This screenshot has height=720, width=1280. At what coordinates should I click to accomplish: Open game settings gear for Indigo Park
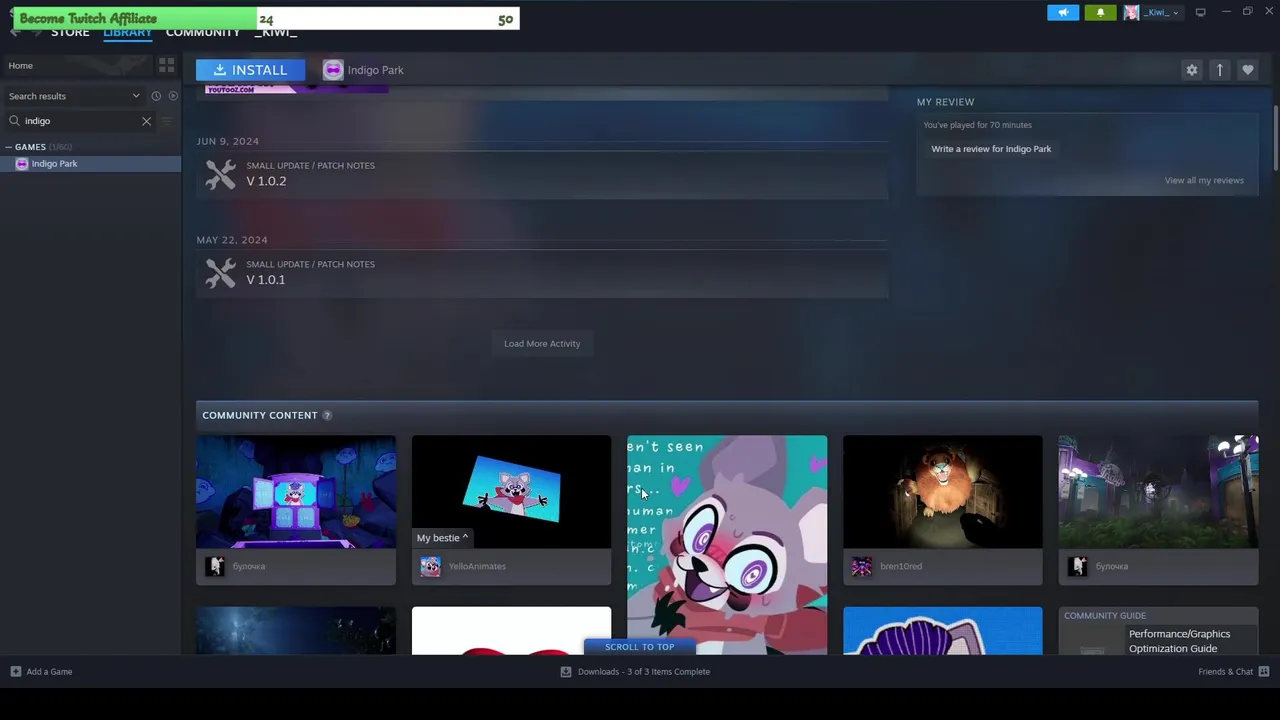1191,70
